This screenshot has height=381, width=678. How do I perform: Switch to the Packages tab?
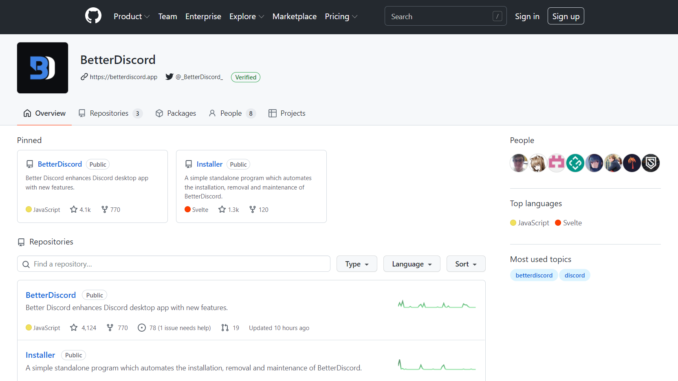pos(176,113)
